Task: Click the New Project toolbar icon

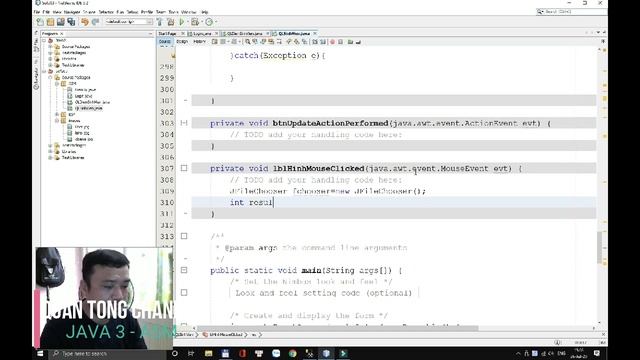Action: coord(50,22)
